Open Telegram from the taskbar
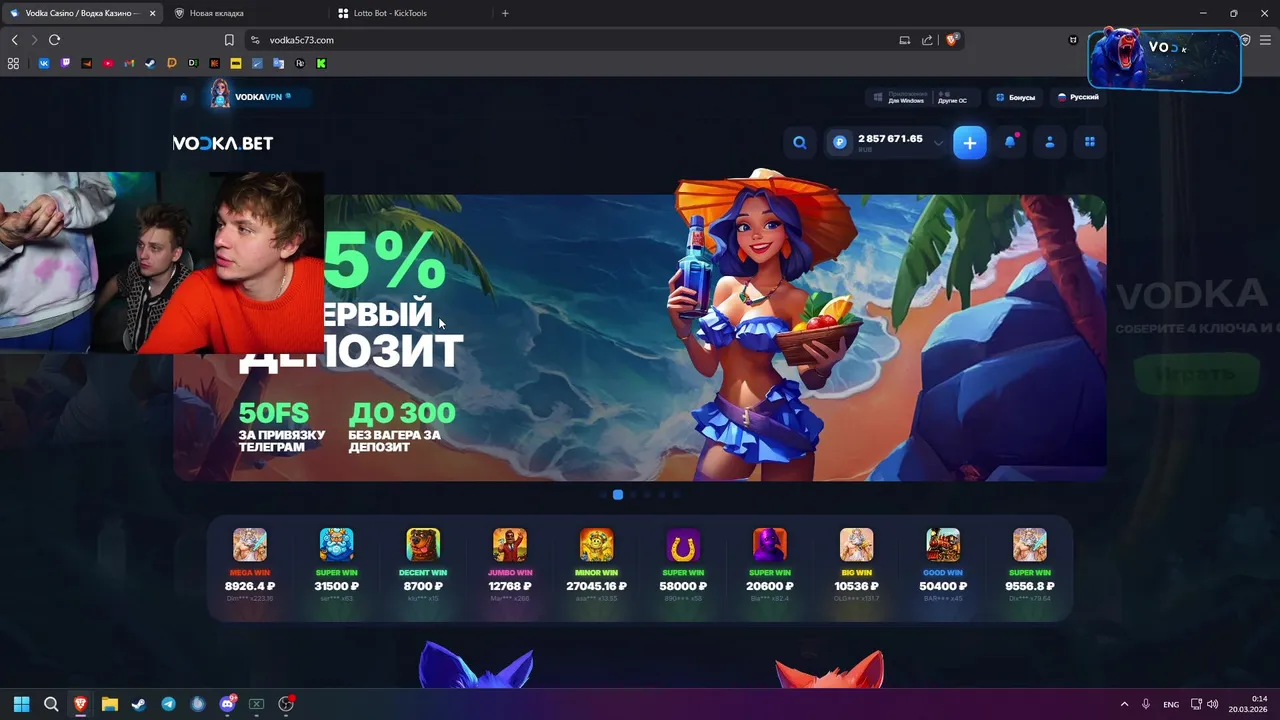The image size is (1280, 720). pos(168,704)
